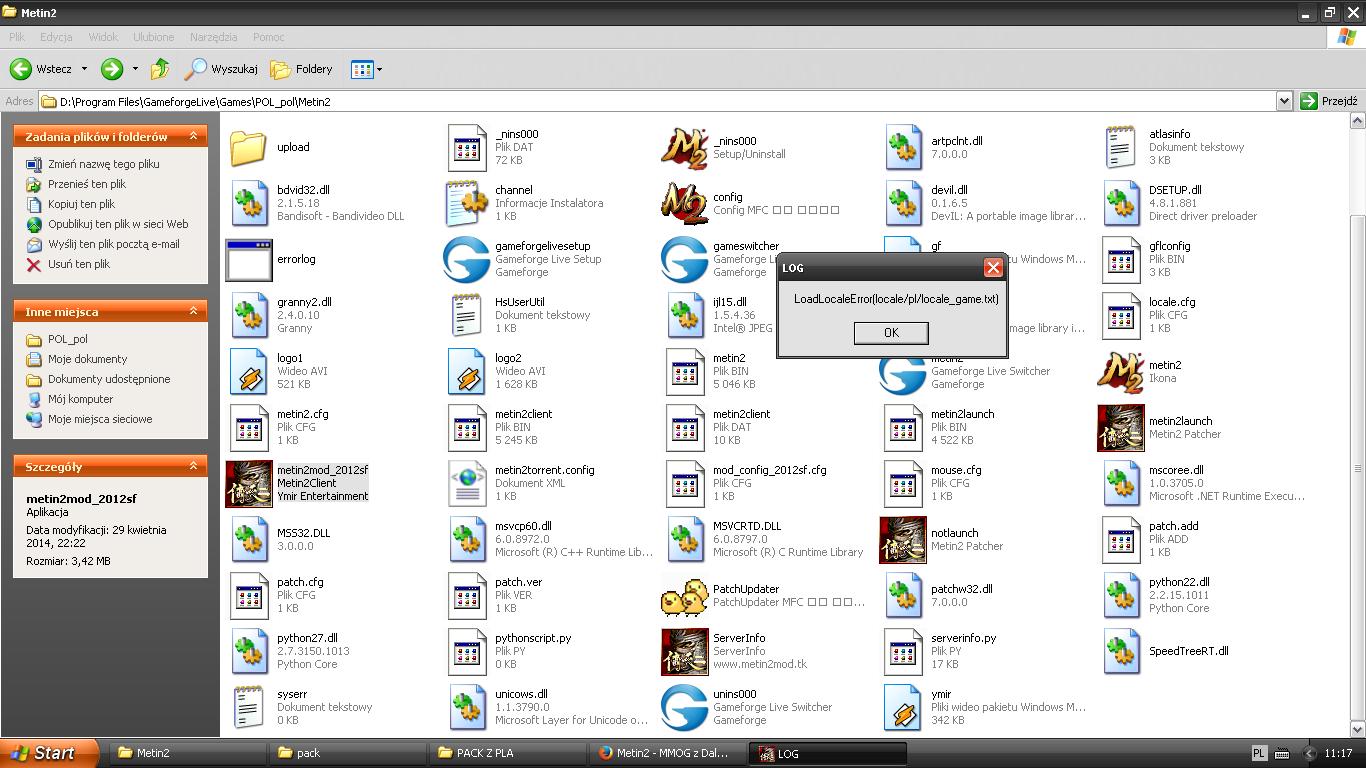Viewport: 1366px width, 768px height.
Task: Open the Edycja menu
Action: tap(56, 37)
